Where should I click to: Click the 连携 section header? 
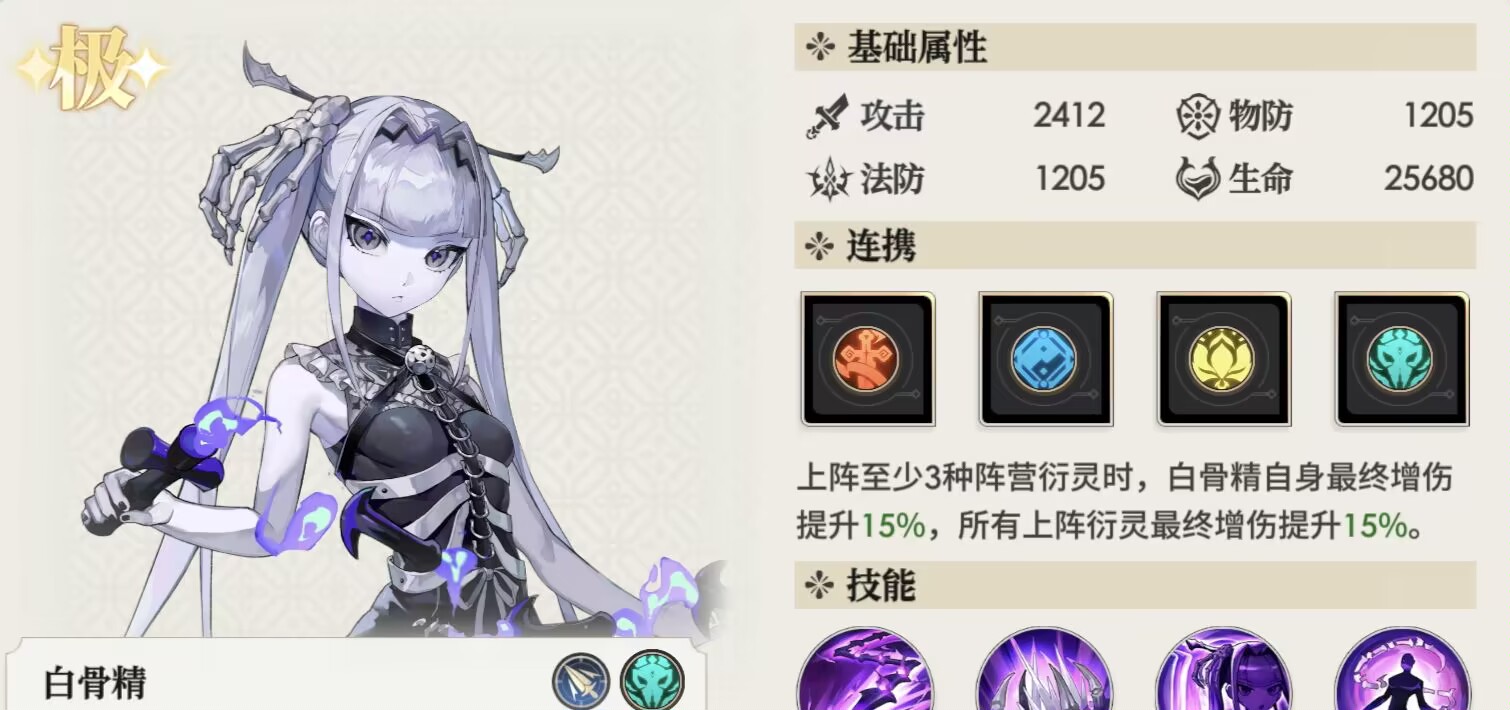coord(1135,245)
